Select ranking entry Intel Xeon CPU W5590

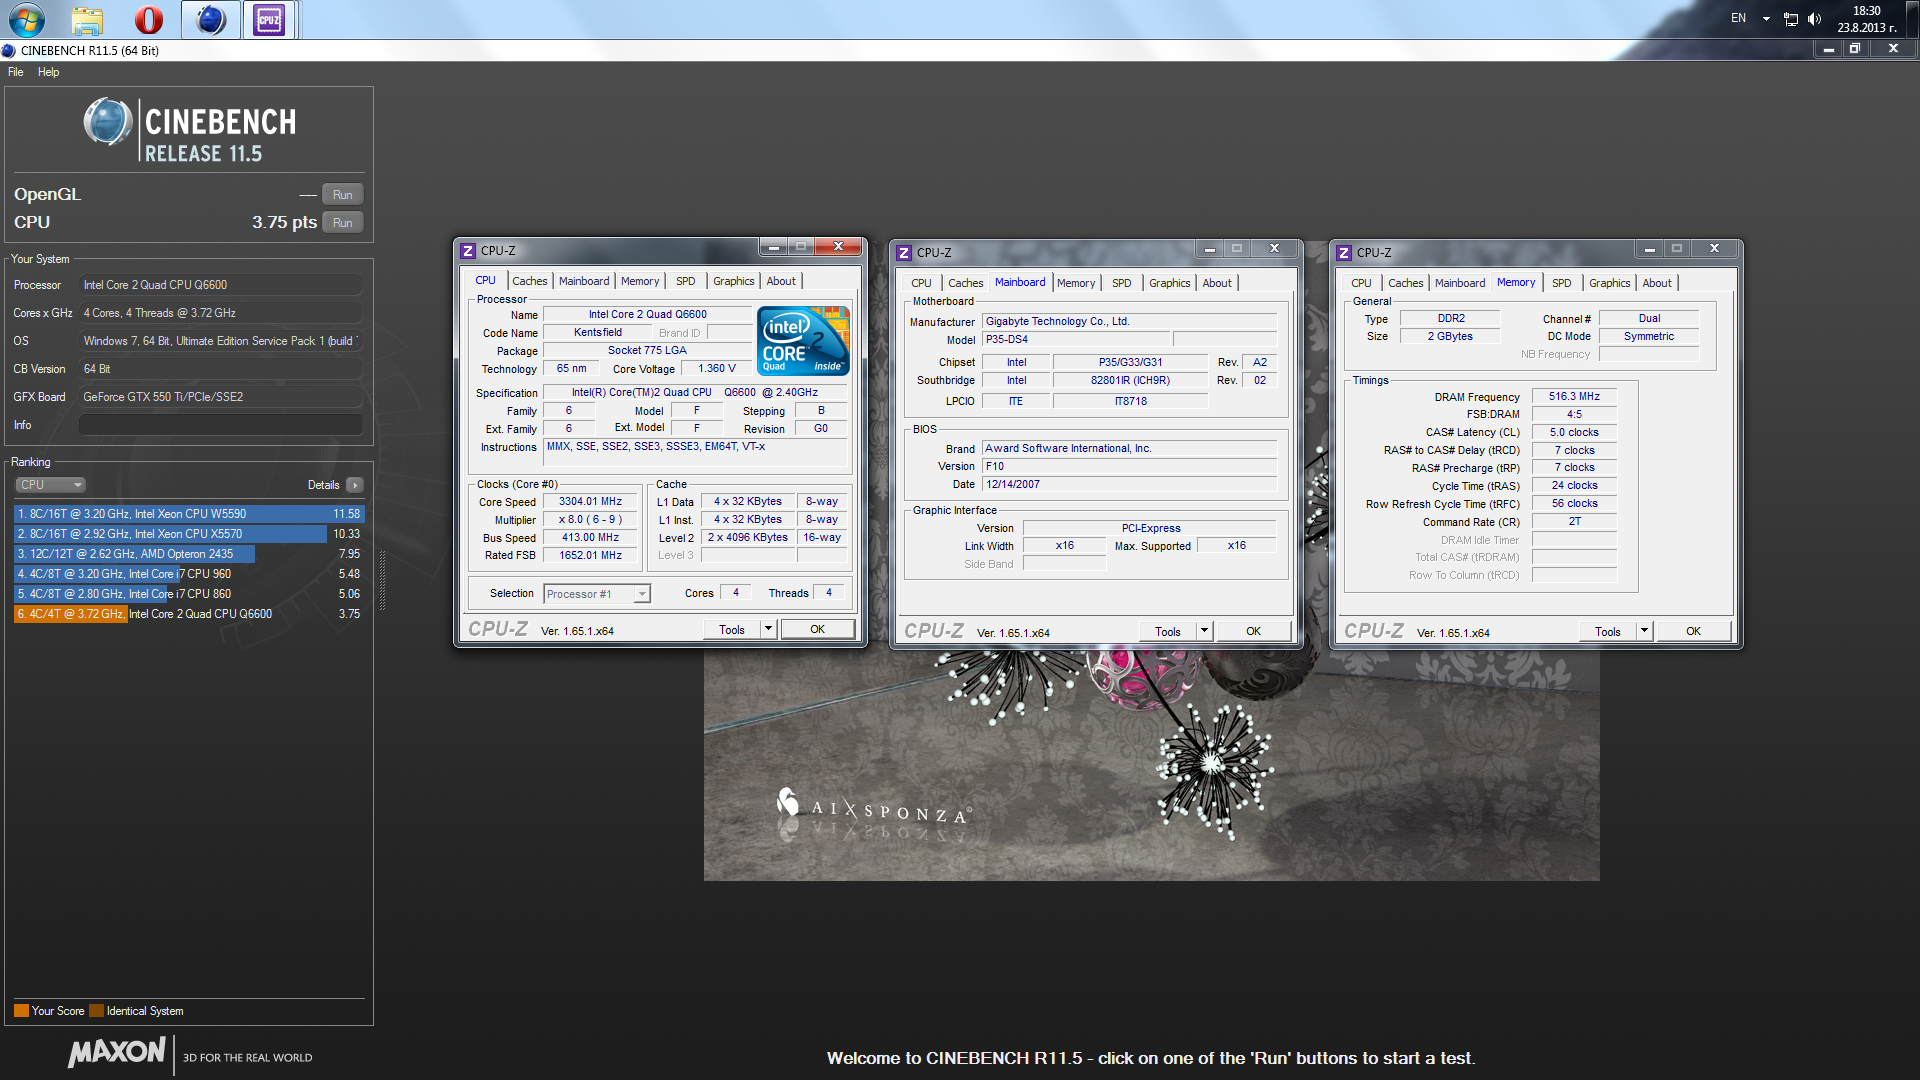189,514
